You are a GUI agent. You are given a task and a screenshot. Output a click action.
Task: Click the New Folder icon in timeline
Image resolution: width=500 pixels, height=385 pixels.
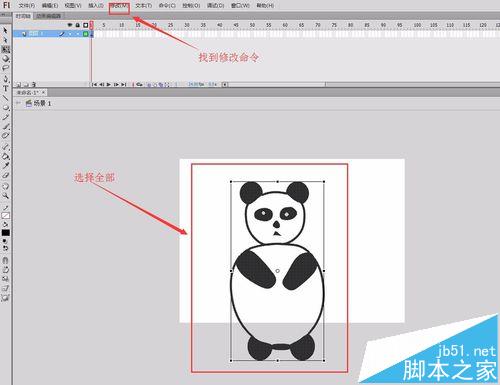26,85
